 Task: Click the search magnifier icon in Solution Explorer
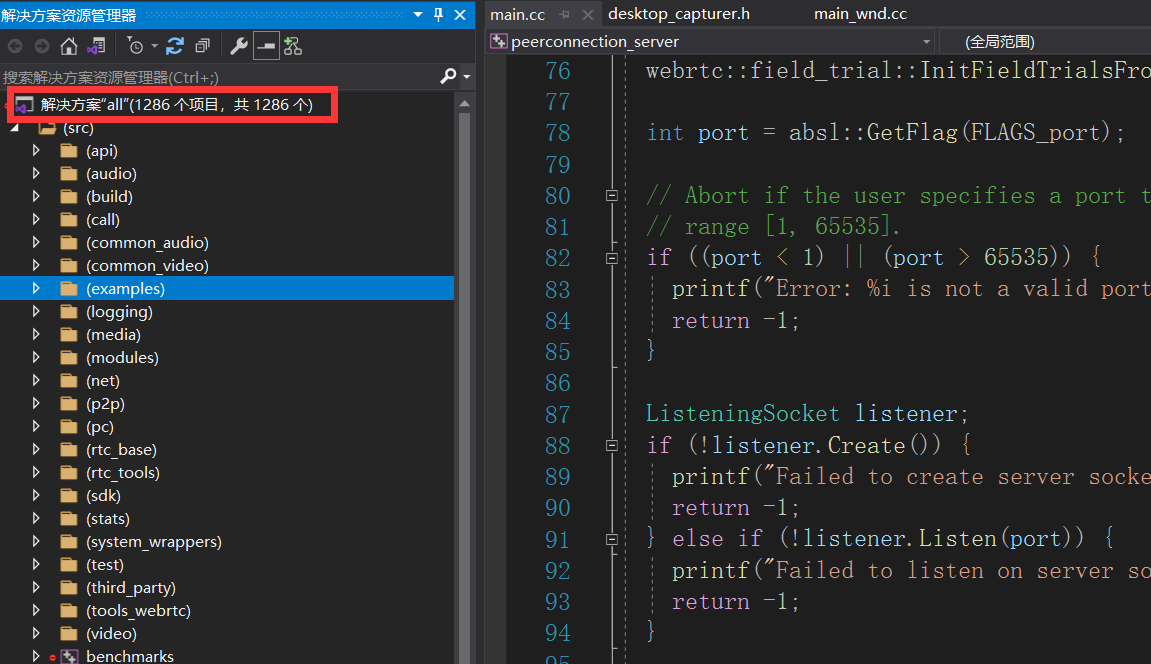[x=448, y=76]
